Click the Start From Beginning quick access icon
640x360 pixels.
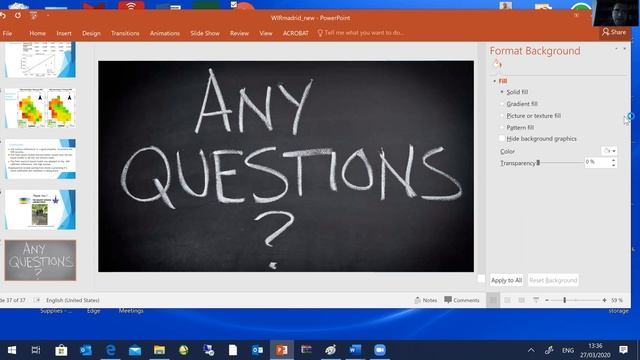(33, 16)
